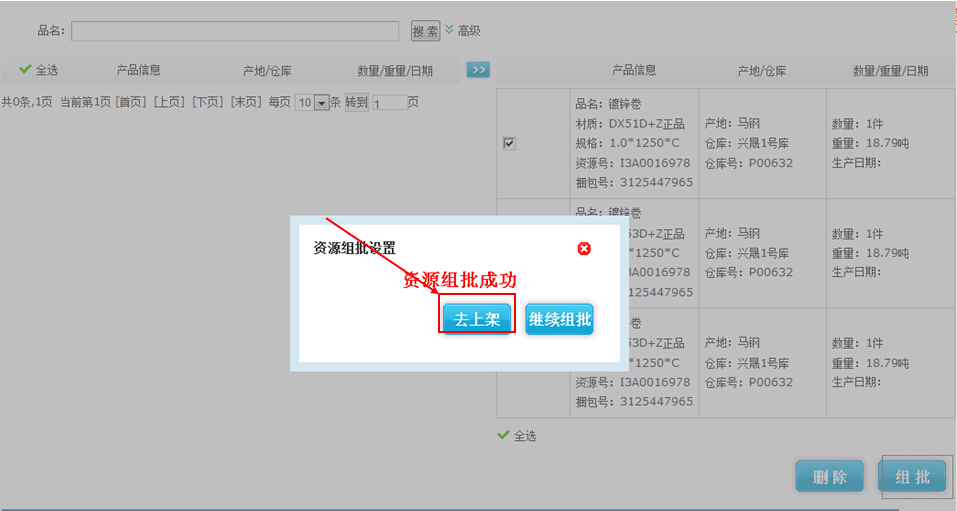This screenshot has height=511, width=957.
Task: Go to 首页 first page link
Action: (x=130, y=102)
